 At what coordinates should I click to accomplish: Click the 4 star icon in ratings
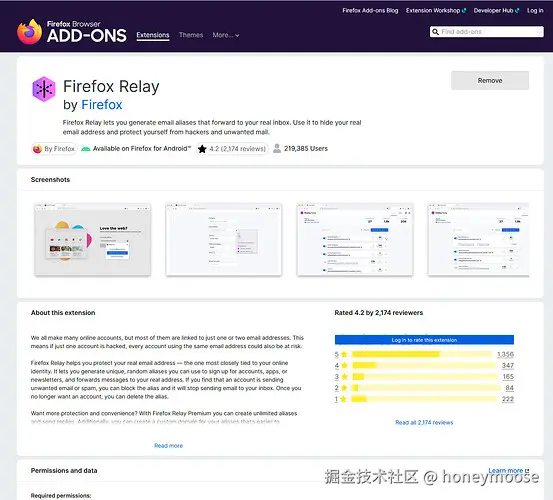coord(345,365)
